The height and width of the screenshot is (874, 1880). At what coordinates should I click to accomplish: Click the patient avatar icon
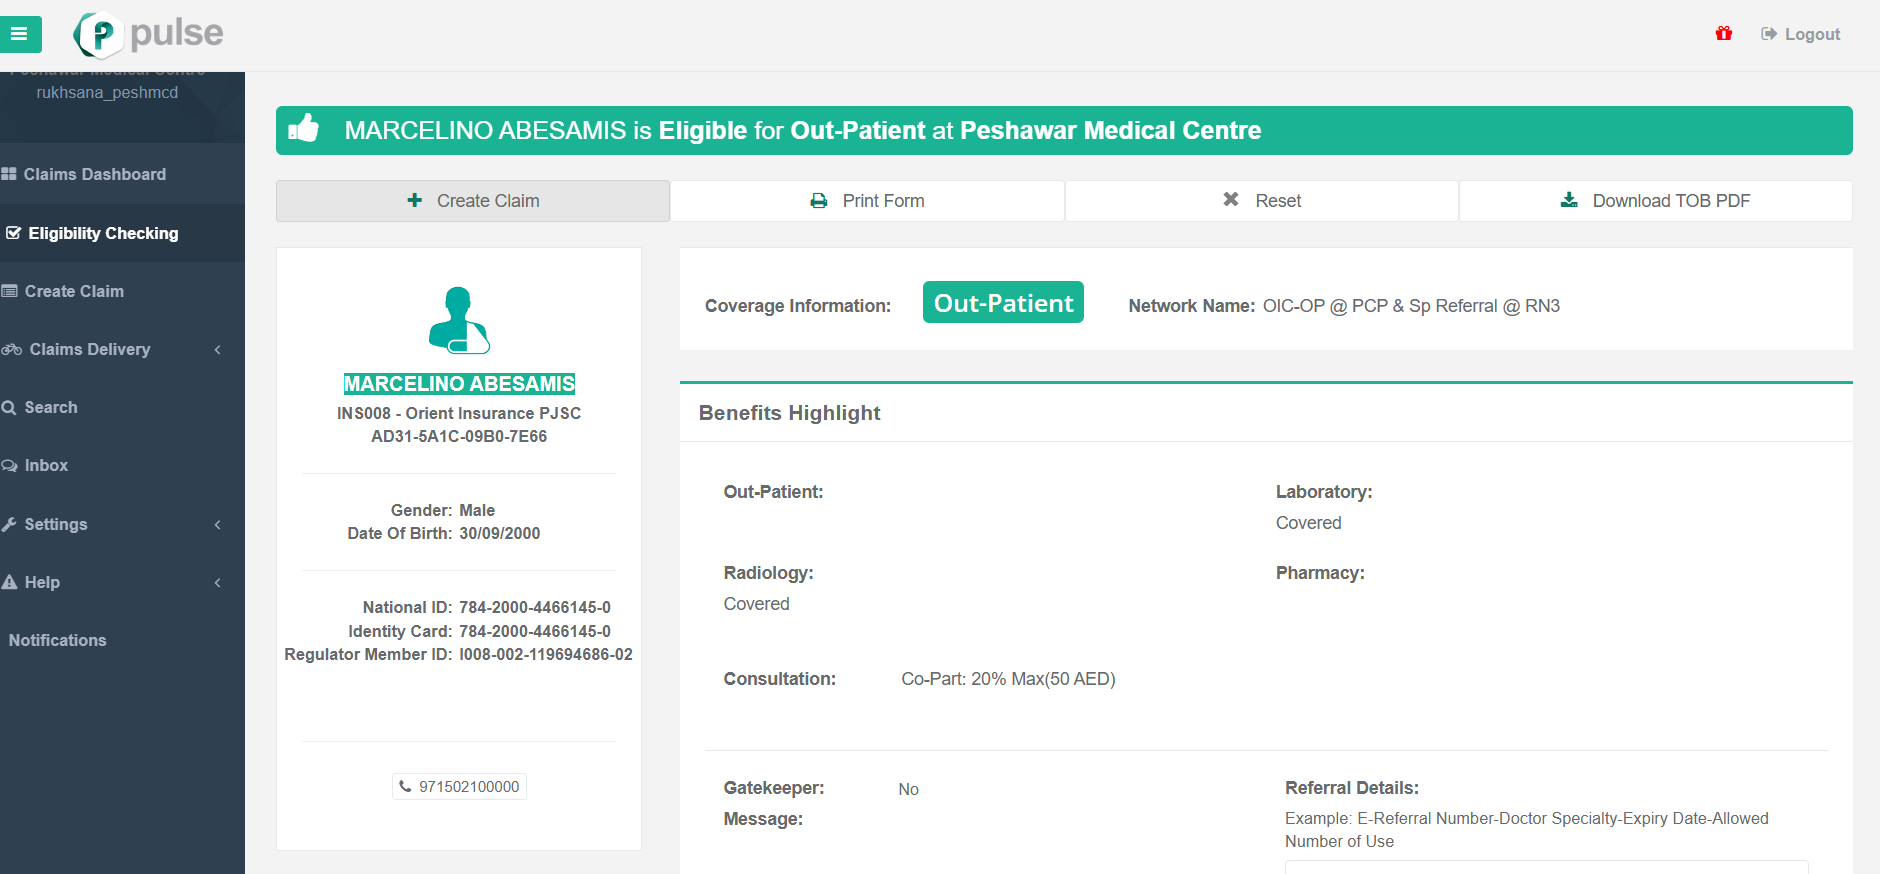459,320
